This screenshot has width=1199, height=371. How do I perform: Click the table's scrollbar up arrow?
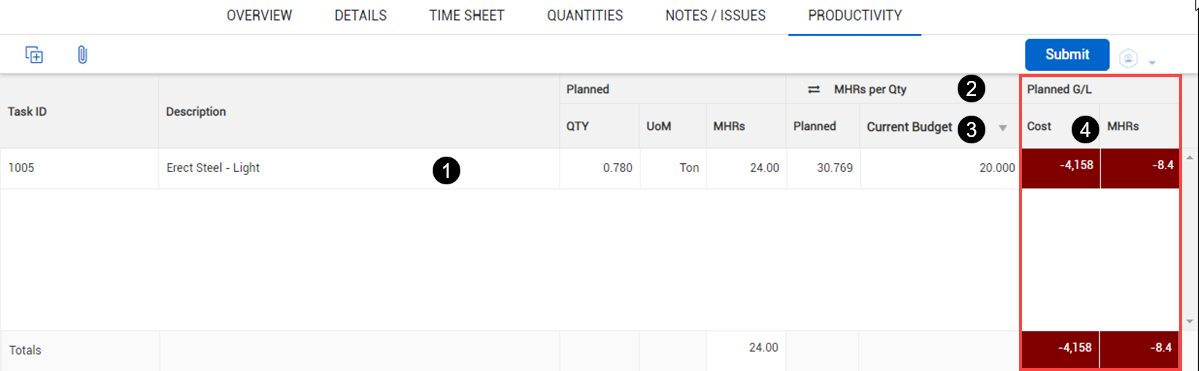pyautogui.click(x=1189, y=158)
